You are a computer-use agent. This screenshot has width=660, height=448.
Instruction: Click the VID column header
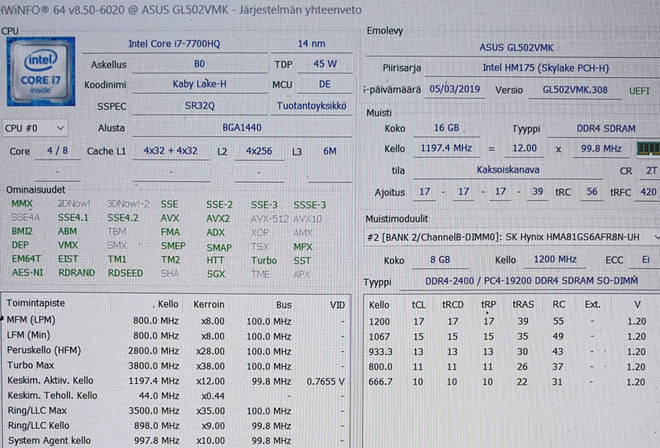click(337, 305)
